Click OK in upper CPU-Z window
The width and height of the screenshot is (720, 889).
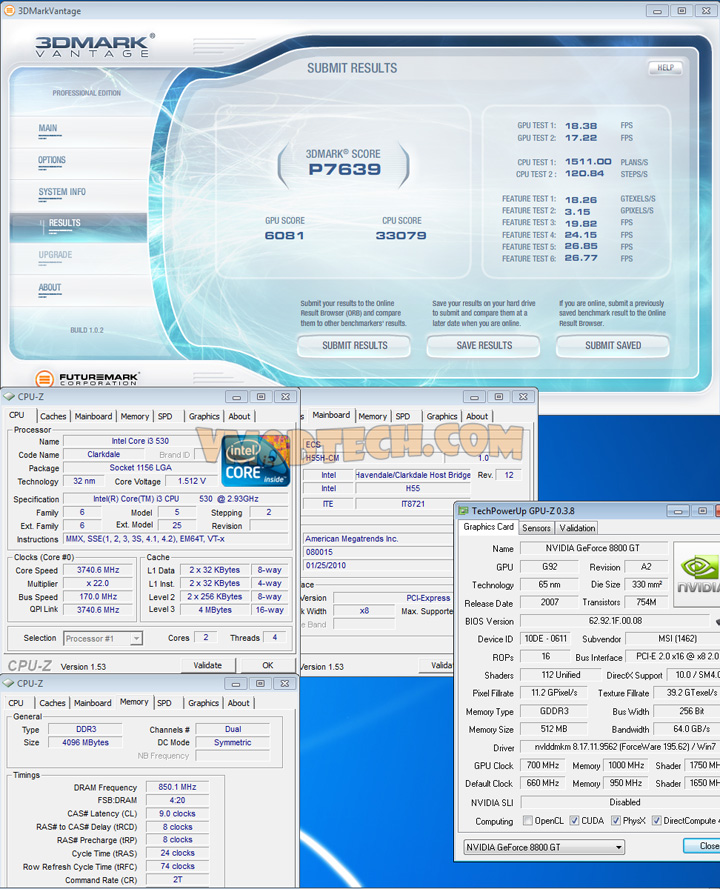(268, 666)
